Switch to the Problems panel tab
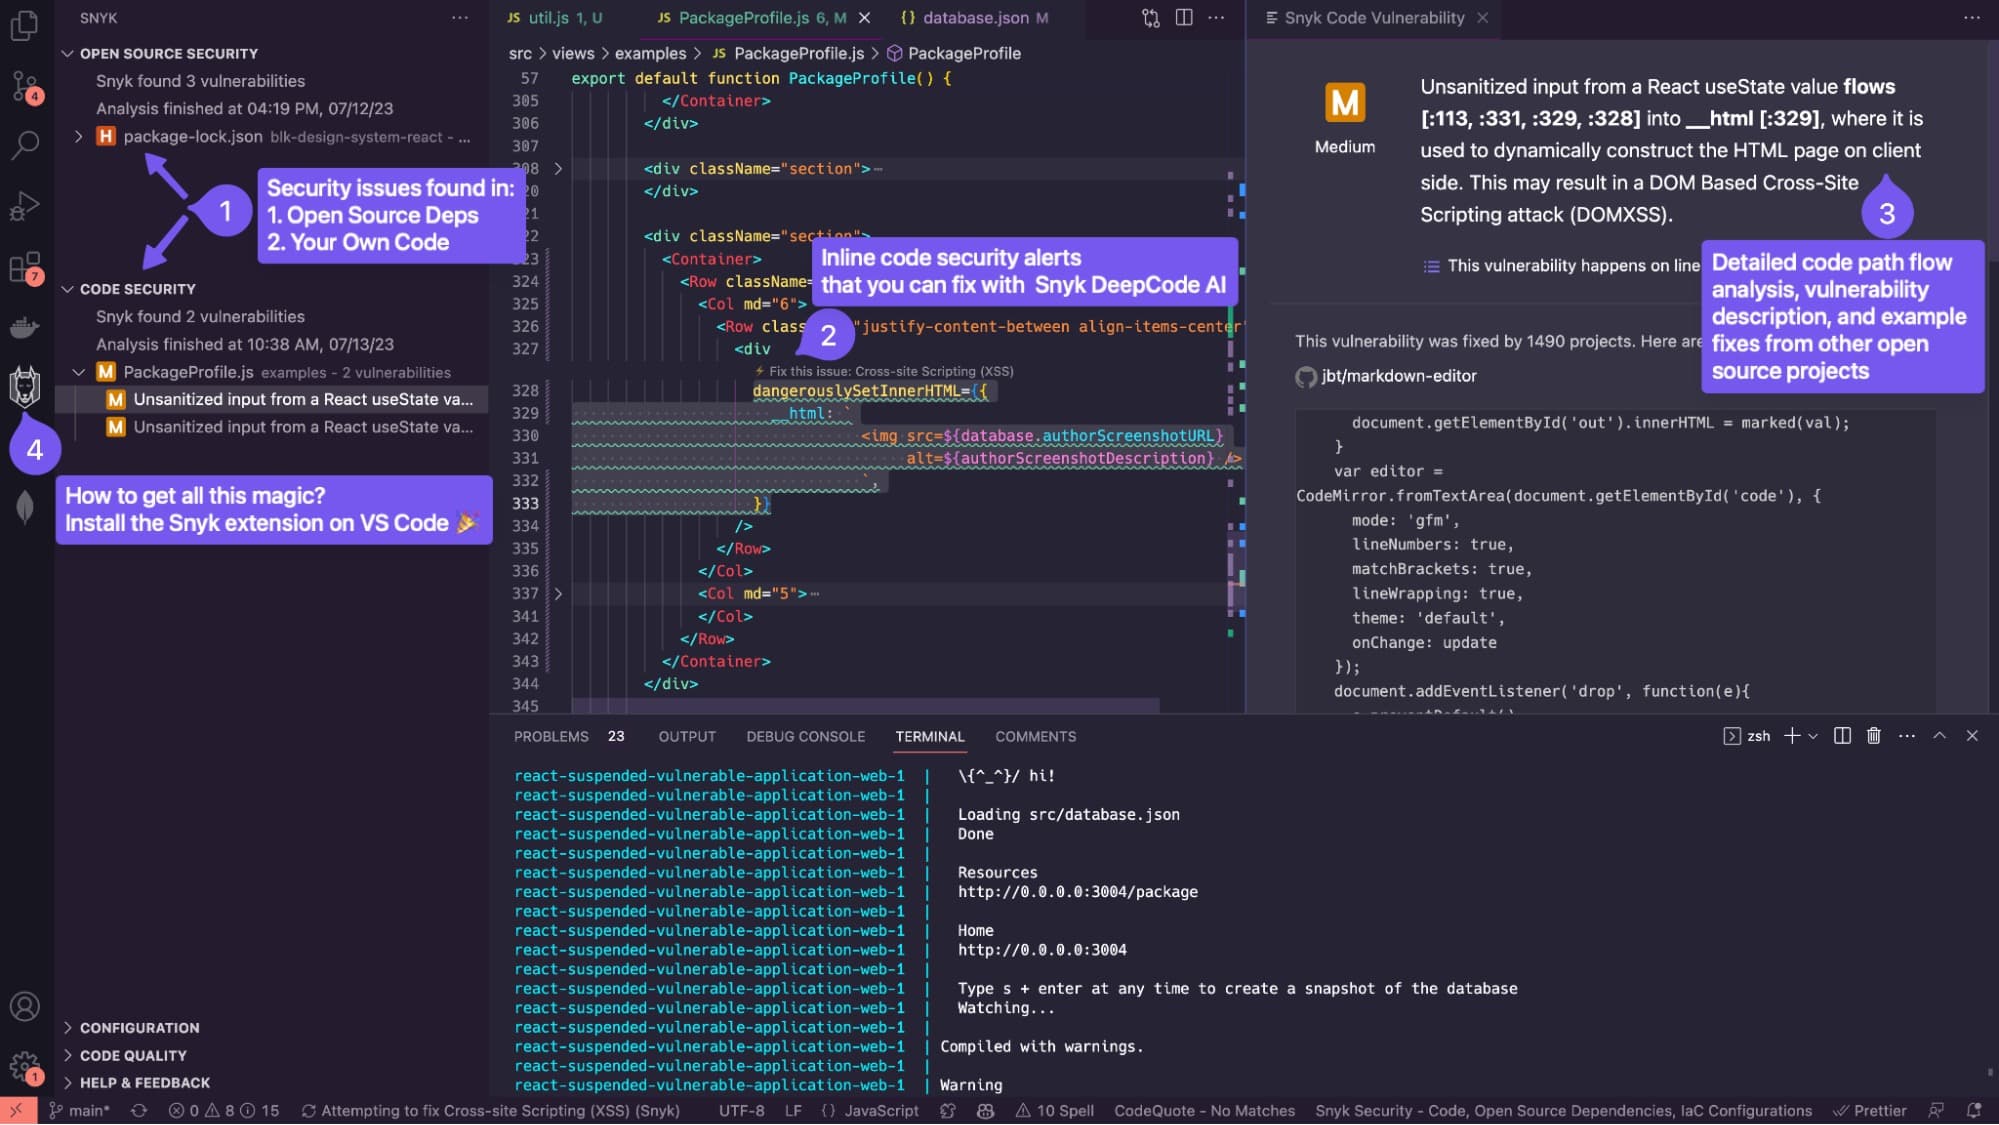 pos(551,736)
